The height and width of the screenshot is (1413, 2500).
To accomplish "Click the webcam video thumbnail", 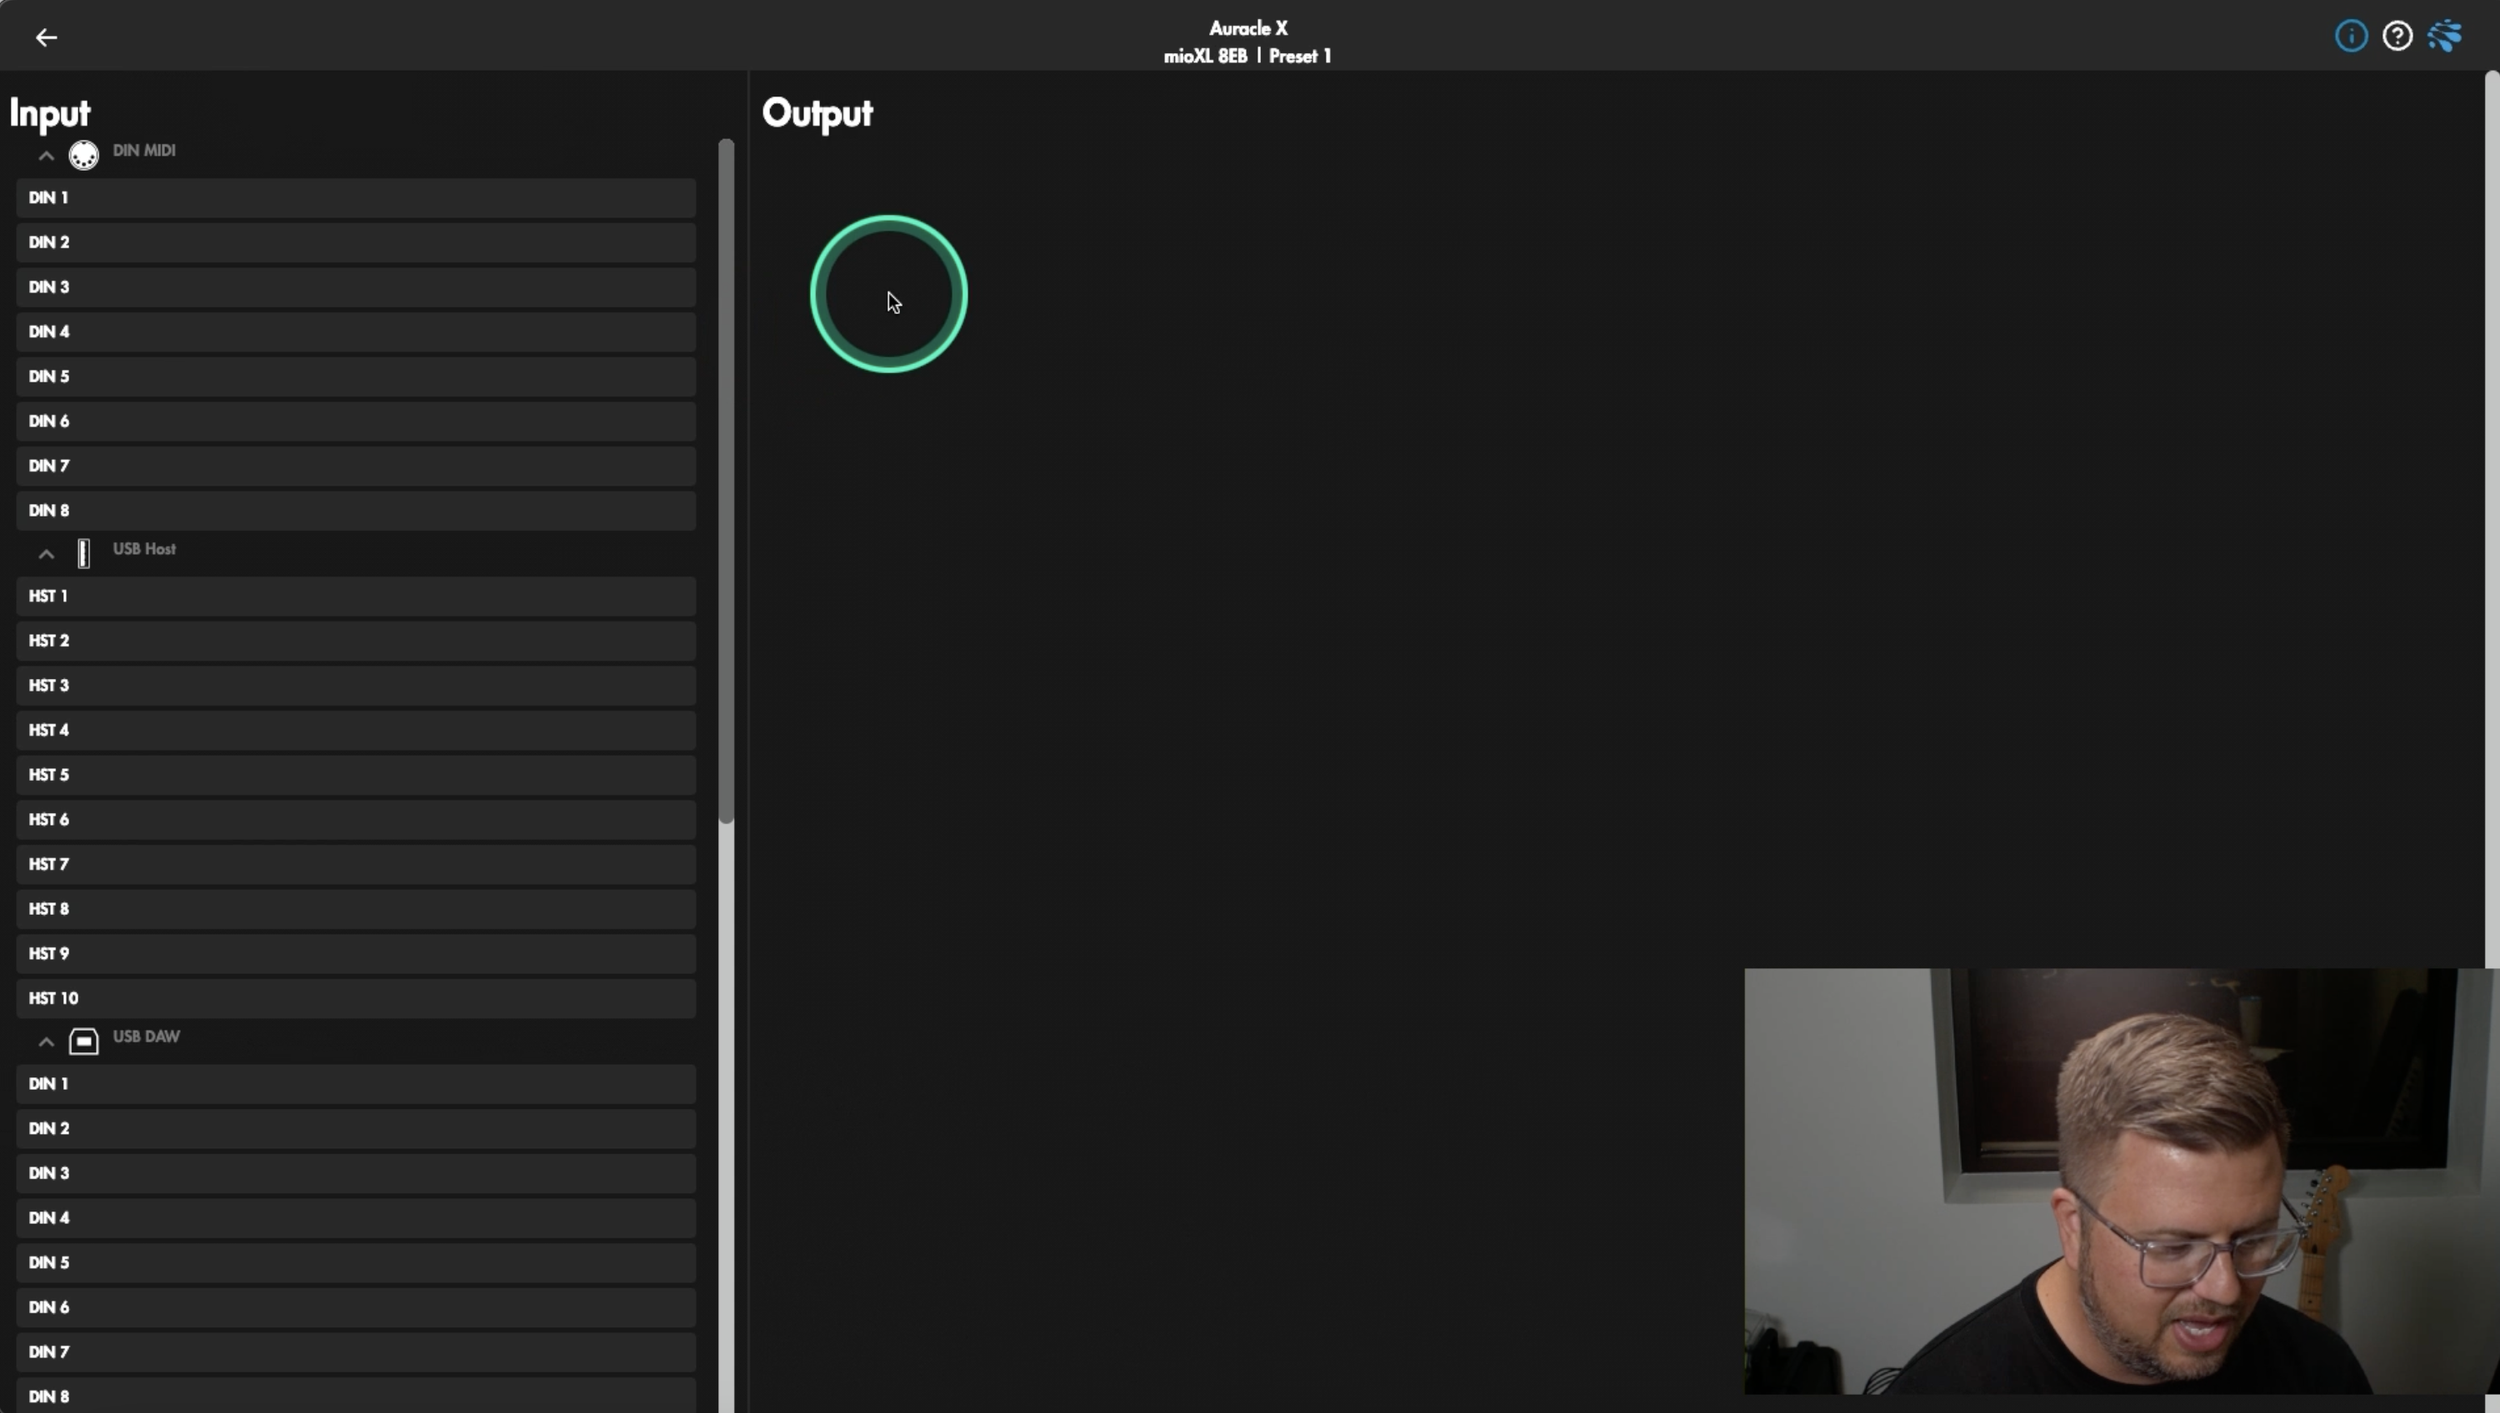I will [x=2118, y=1180].
